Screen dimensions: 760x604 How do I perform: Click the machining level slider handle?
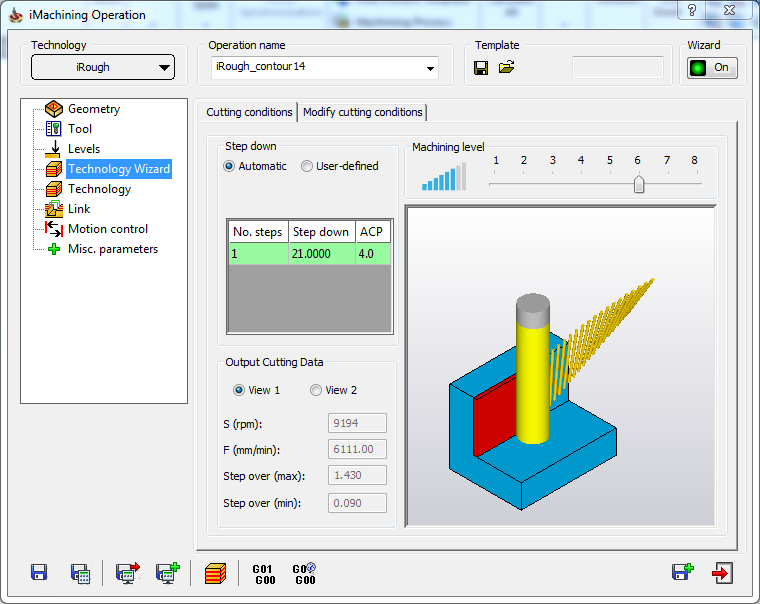tap(639, 184)
